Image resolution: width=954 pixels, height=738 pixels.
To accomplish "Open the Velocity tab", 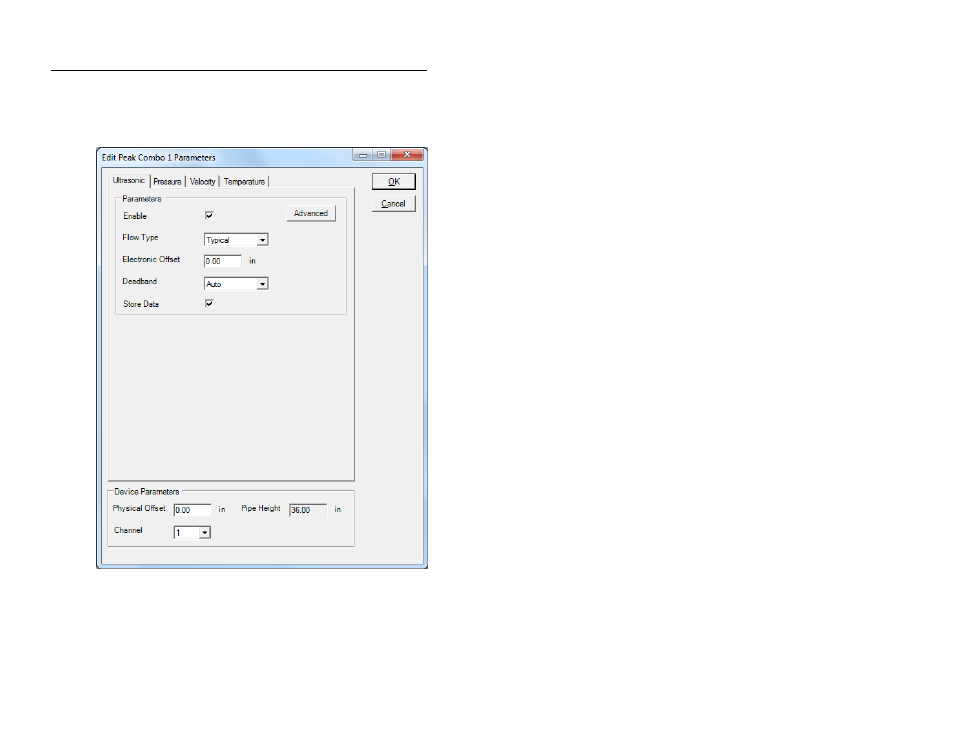I will tap(202, 182).
